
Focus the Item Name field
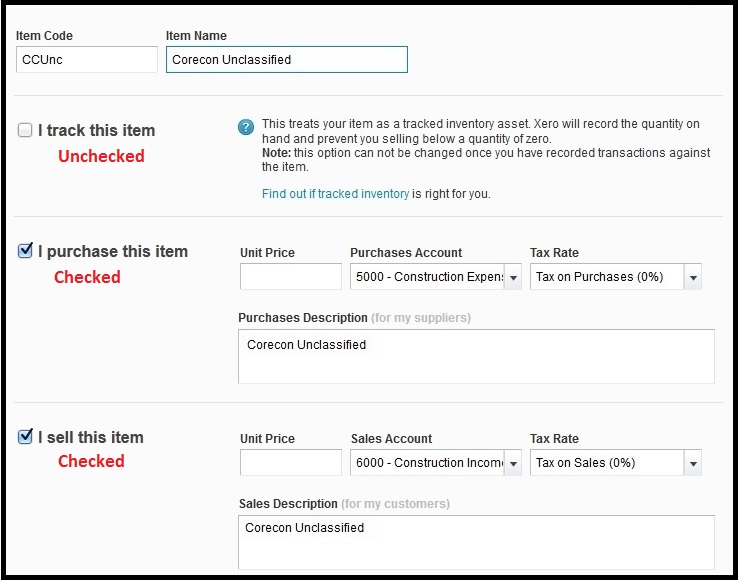287,59
